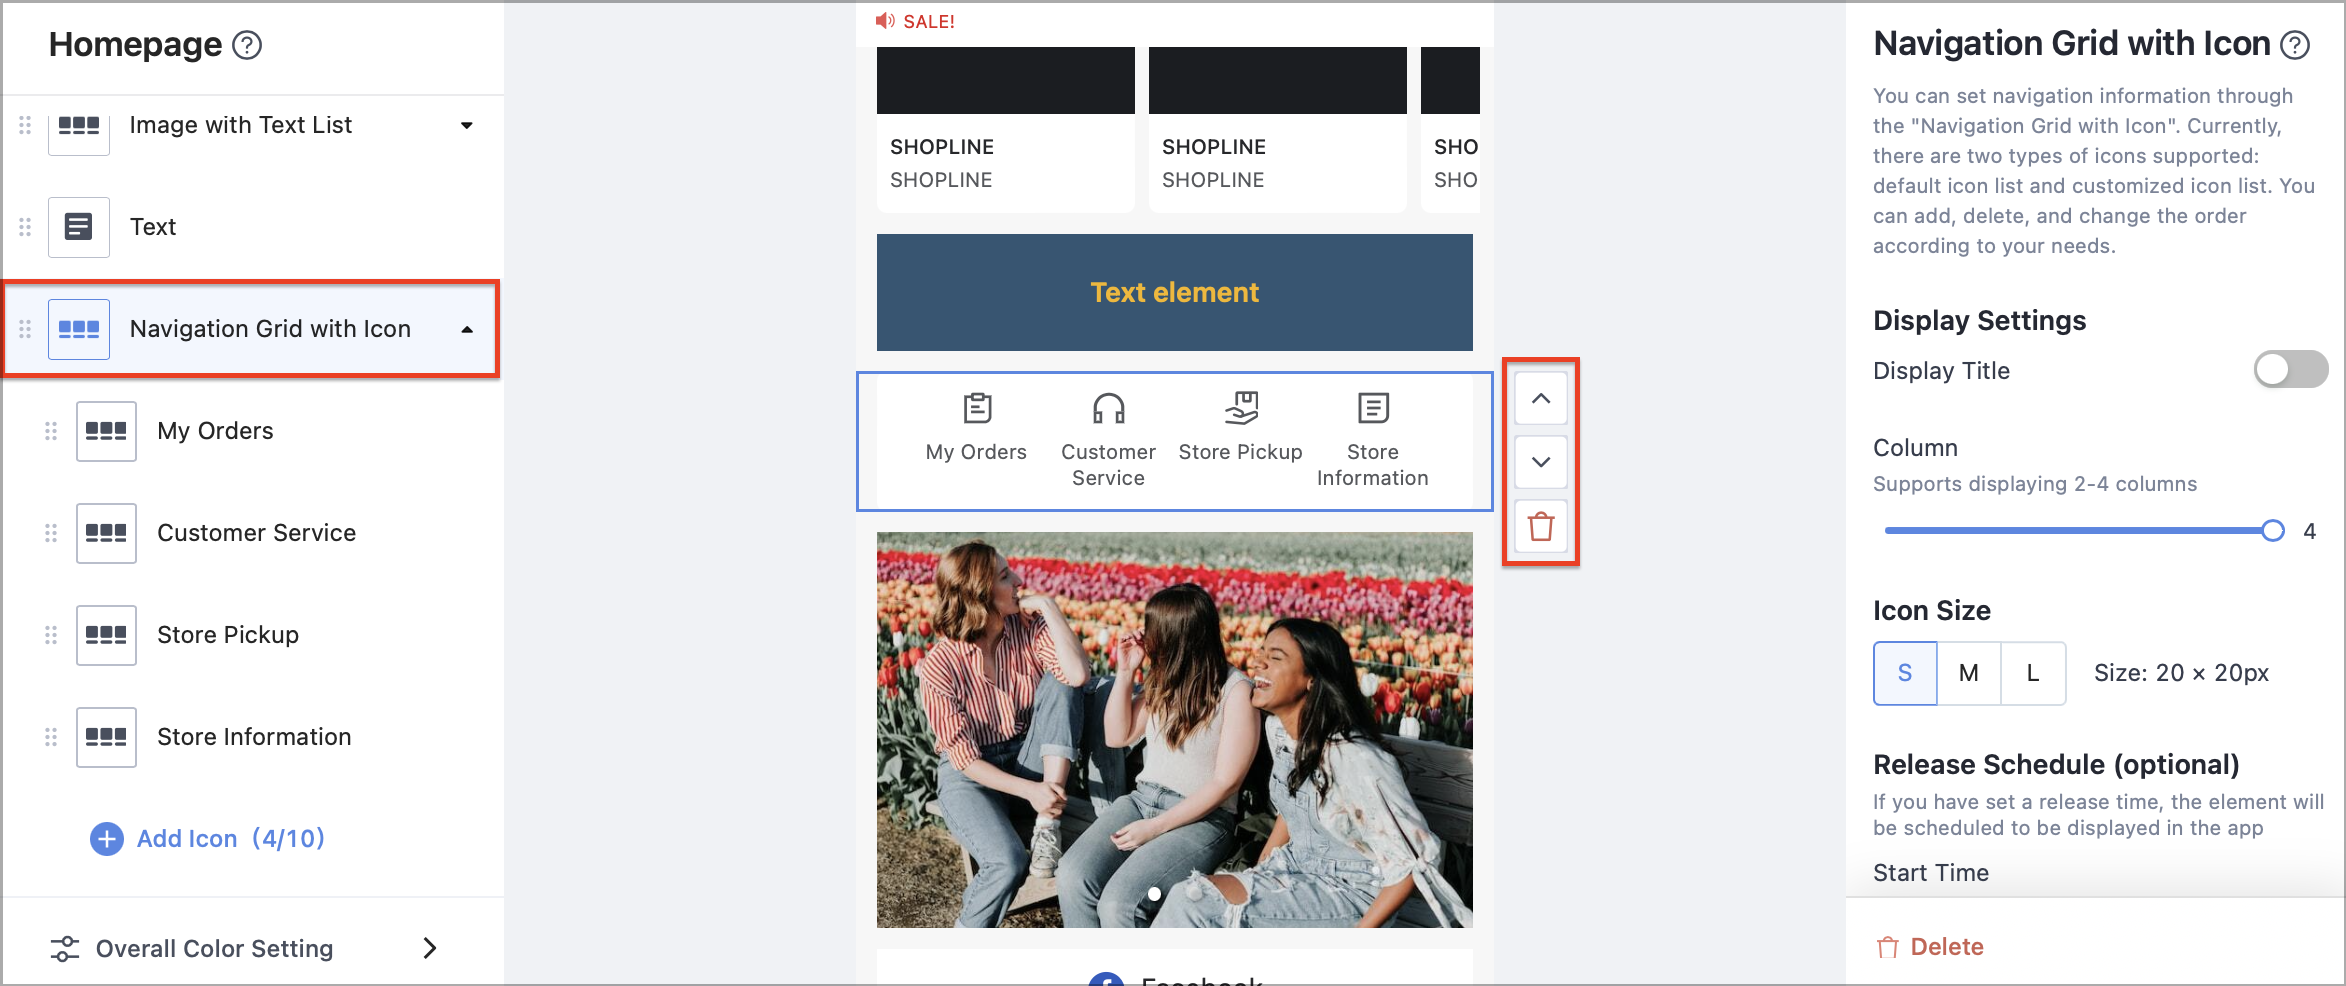This screenshot has width=2346, height=986.
Task: Select icon size M
Action: (1969, 673)
